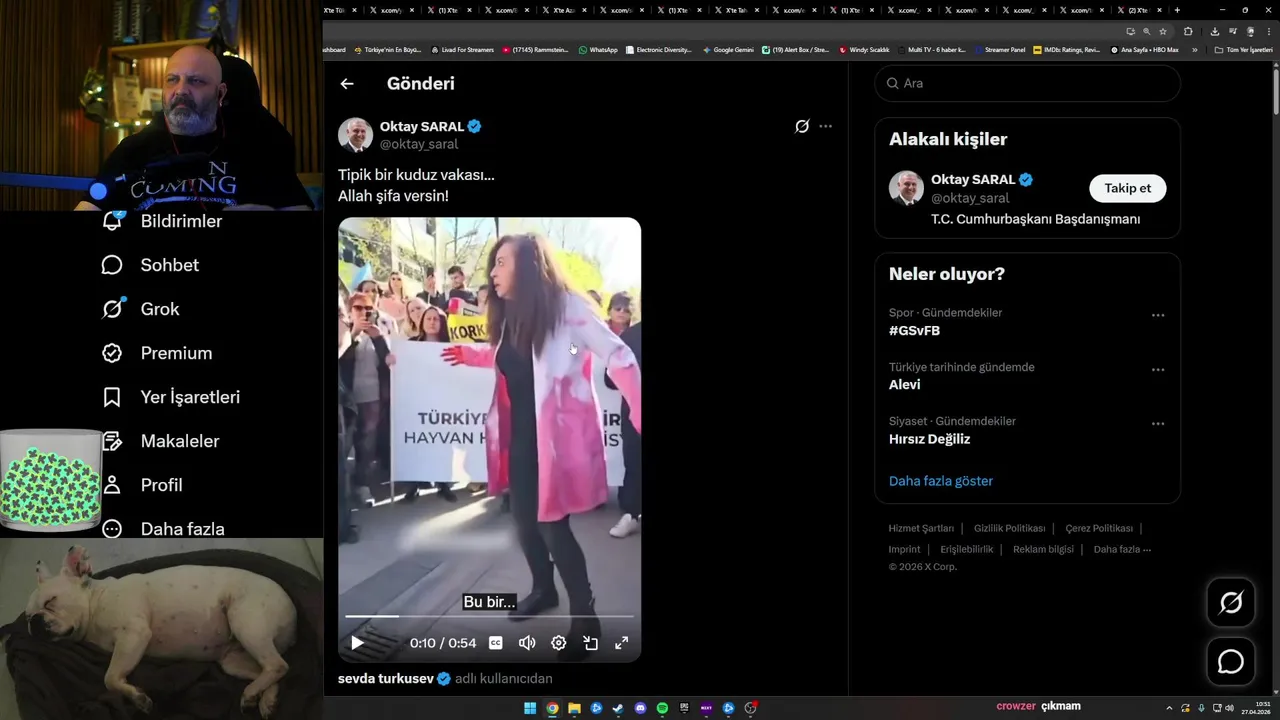1280x720 pixels.
Task: Open more options for Alevi trend
Action: click(x=1158, y=369)
